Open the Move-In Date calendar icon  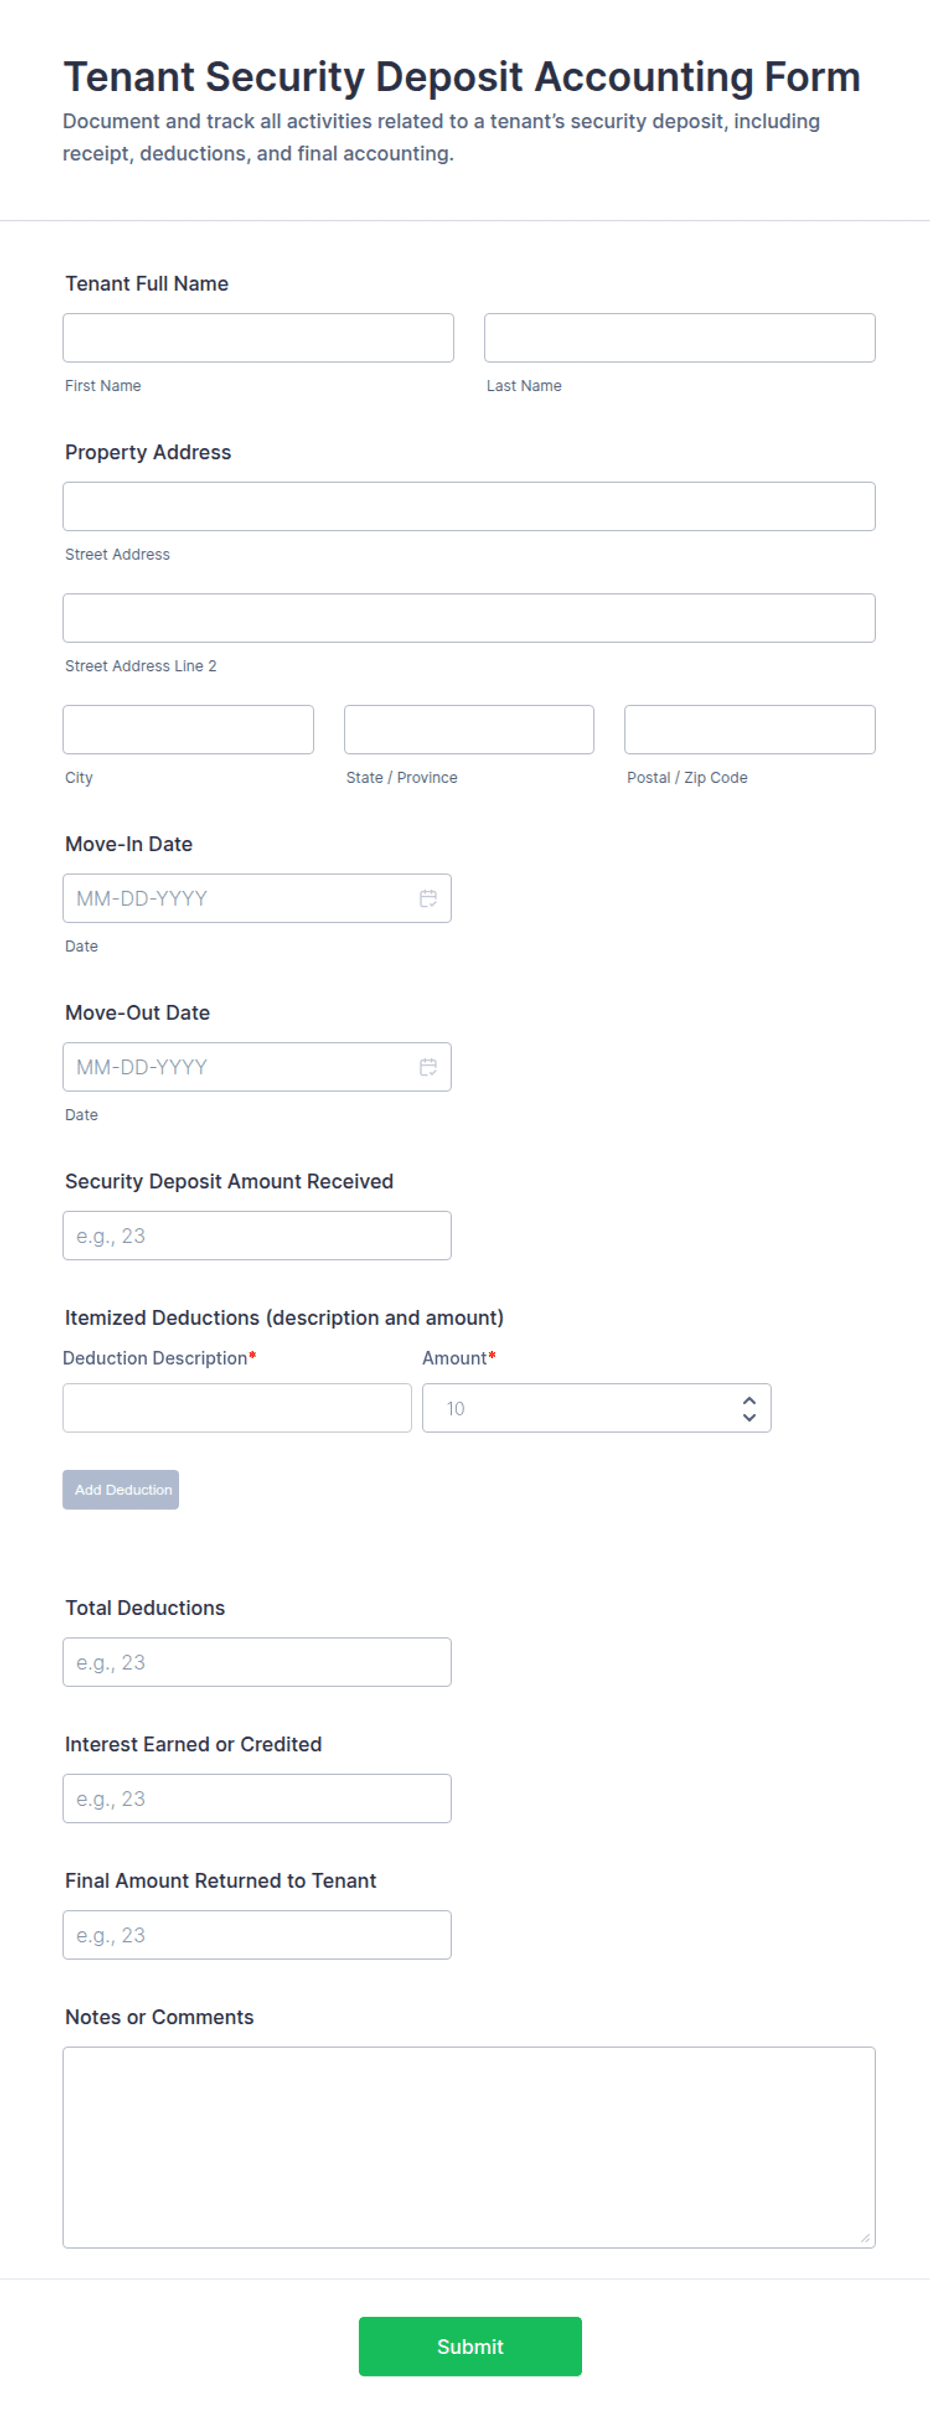(428, 898)
